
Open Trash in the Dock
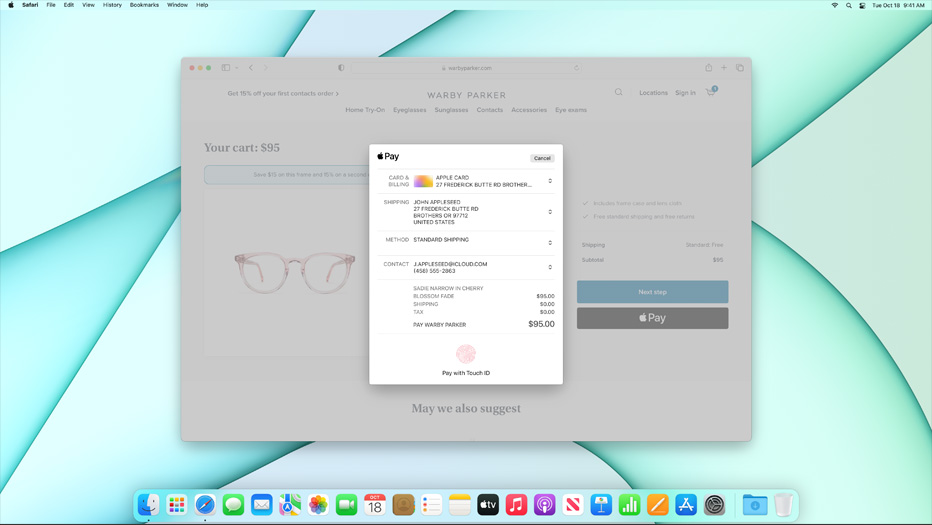pyautogui.click(x=784, y=505)
